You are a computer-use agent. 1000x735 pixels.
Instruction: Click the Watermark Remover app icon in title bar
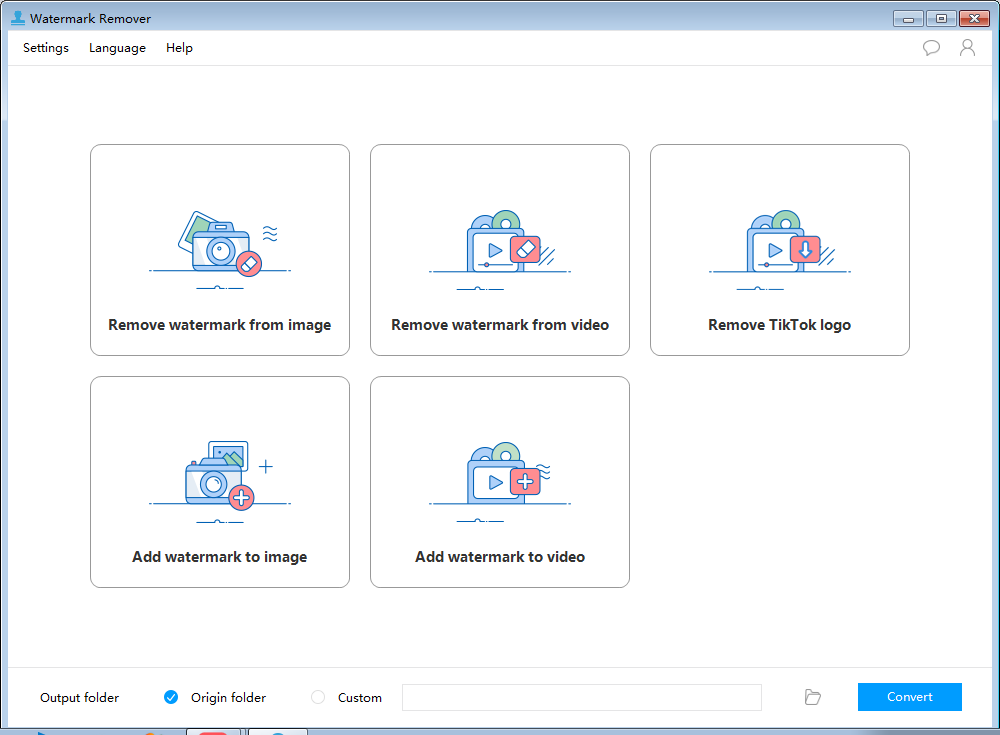(x=18, y=19)
